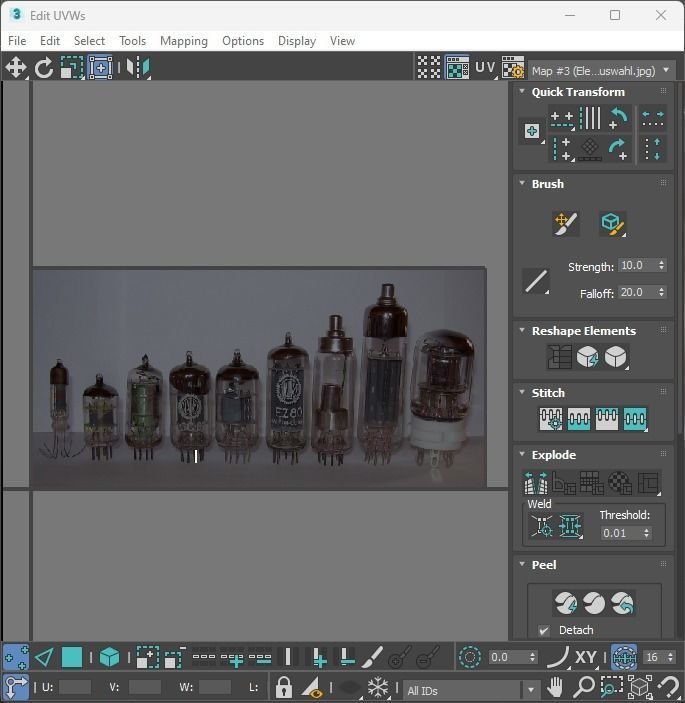Switch to Vertex subobject mode
The height and width of the screenshot is (703, 685).
point(16,658)
